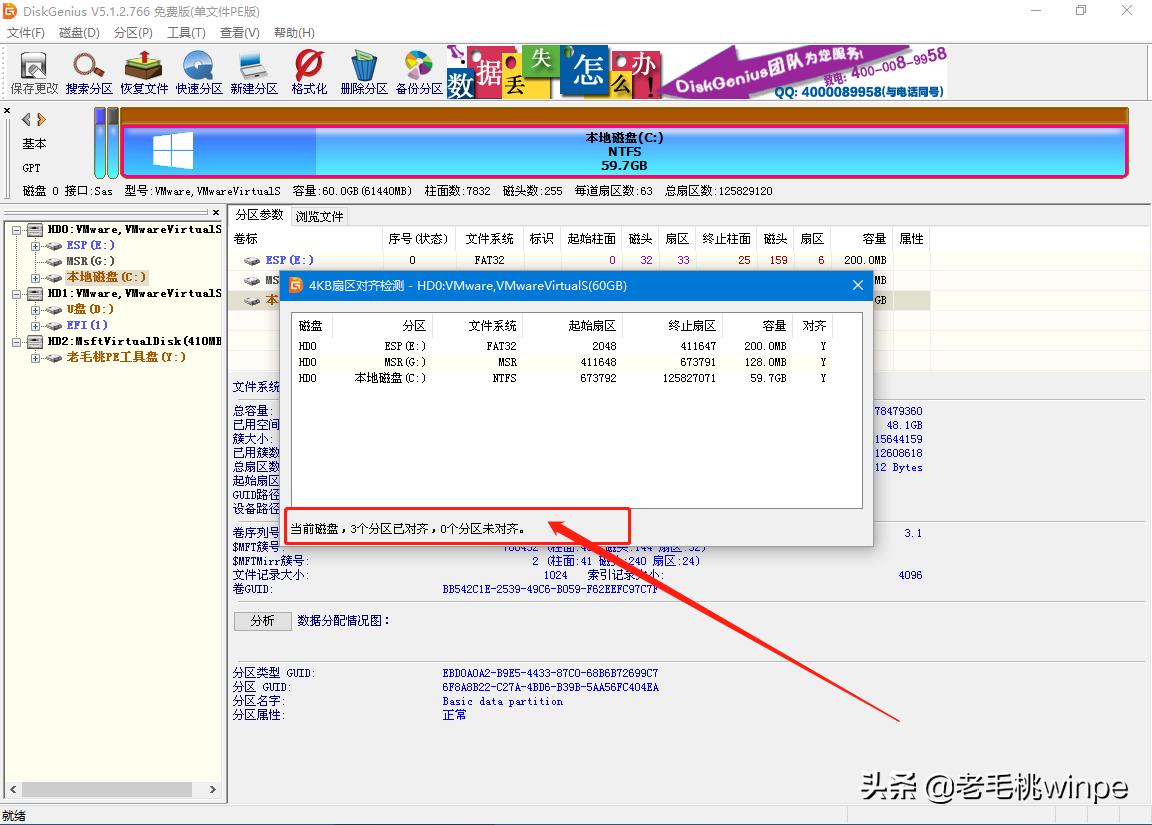Screen dimensions: 1152x825
Task: Expand the 老毛桃PE工具盘 (Y:) node
Action: [x=35, y=358]
